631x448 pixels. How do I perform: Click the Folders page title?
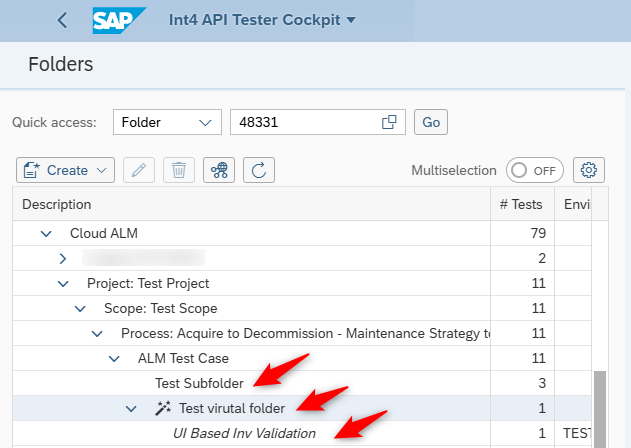point(61,64)
